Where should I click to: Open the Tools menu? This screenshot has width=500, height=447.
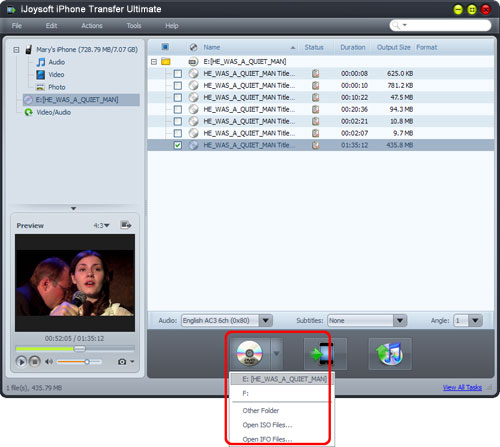point(134,26)
